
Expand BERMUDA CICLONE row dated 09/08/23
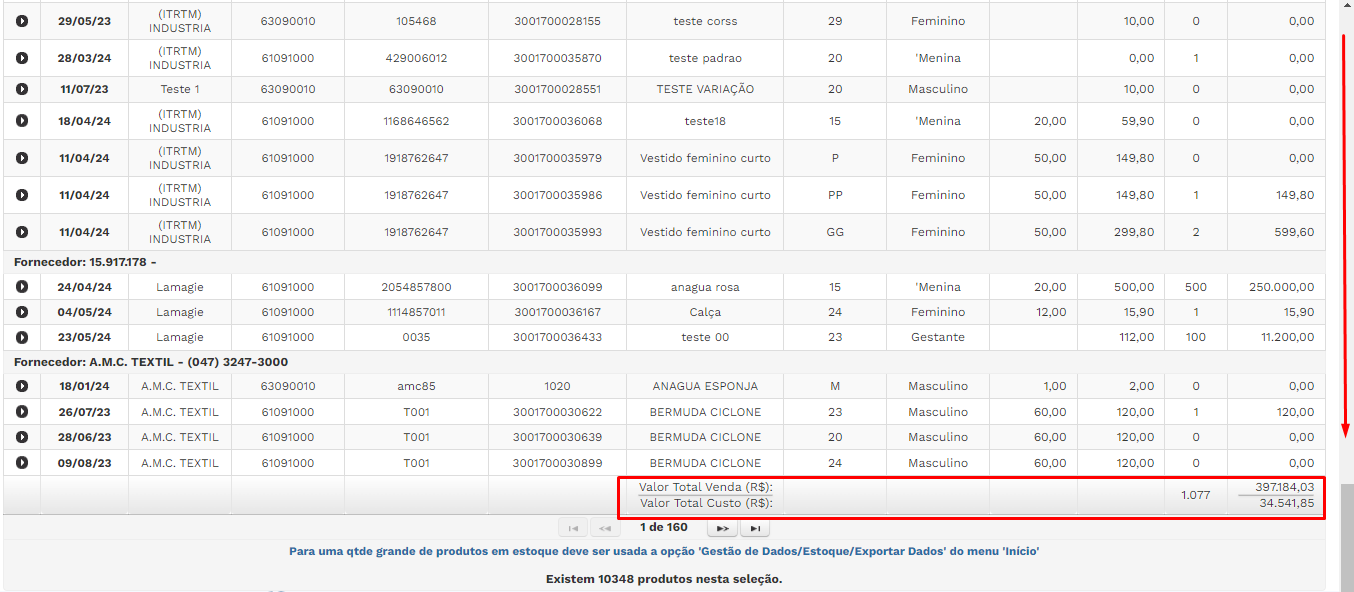point(22,463)
